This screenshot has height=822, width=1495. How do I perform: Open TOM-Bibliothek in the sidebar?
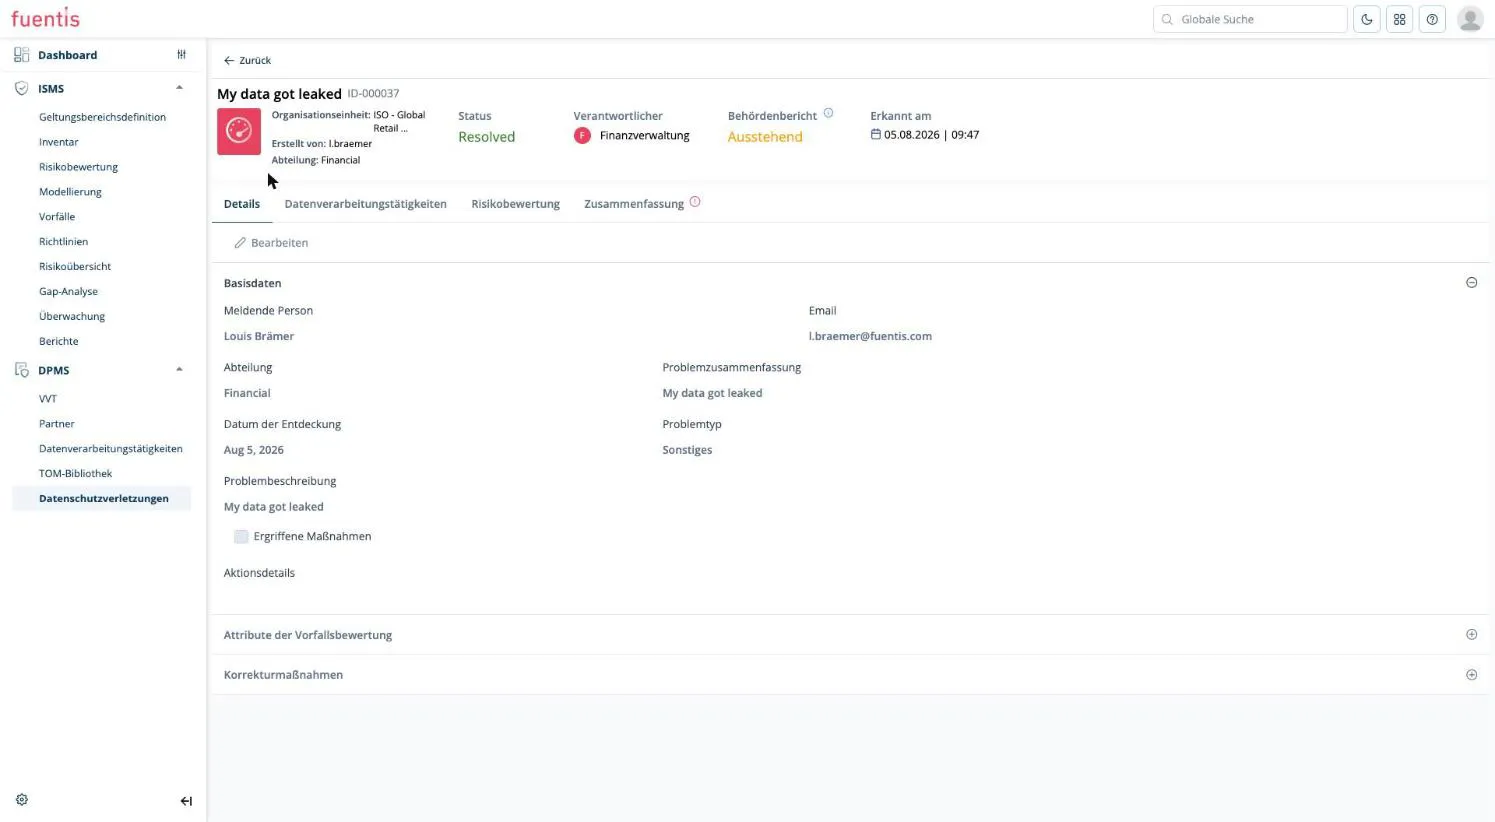tap(75, 474)
